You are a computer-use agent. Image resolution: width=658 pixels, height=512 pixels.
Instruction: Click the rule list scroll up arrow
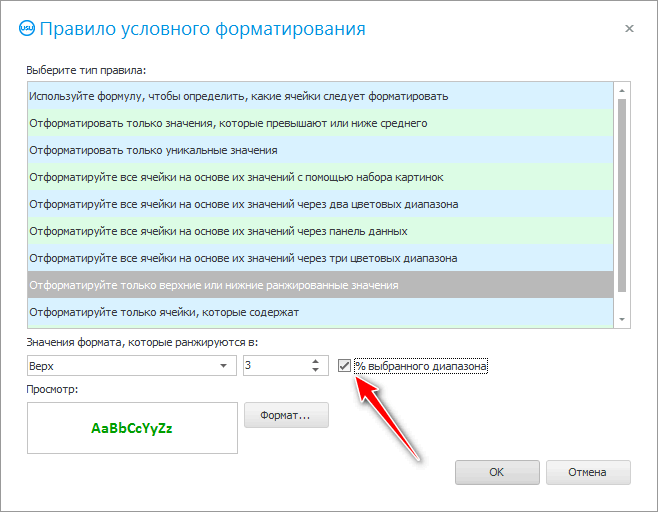622,90
